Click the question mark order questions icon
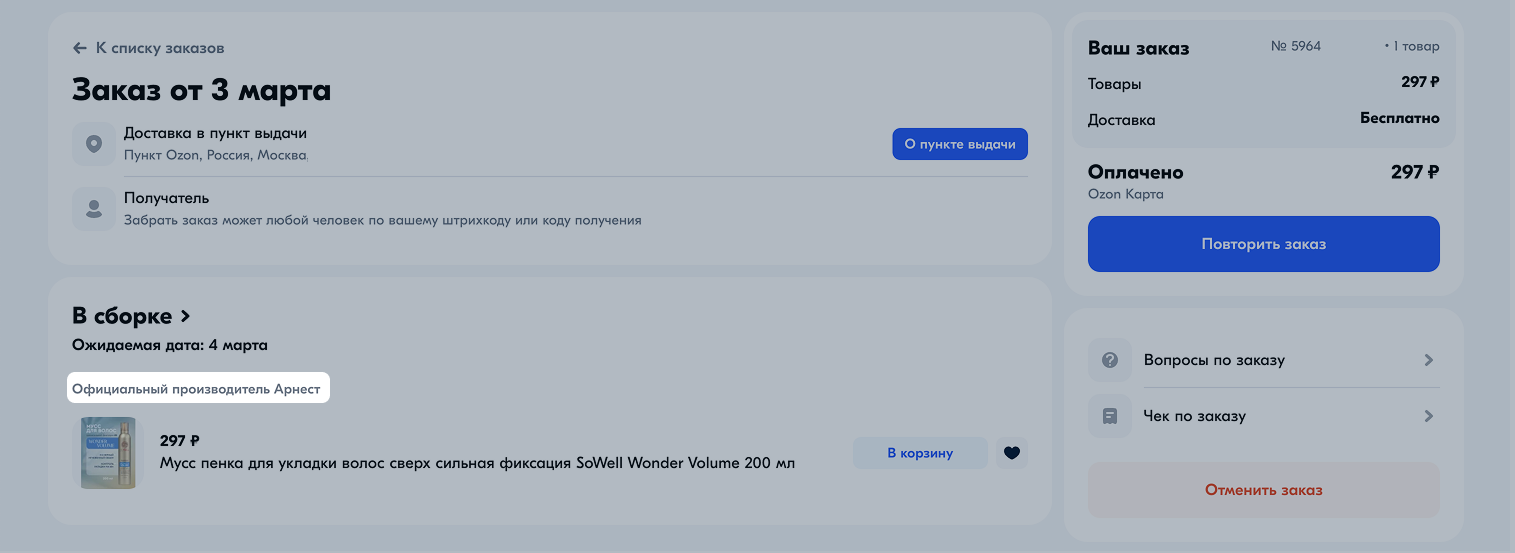Viewport: 1515px width, 553px height. pos(1110,360)
